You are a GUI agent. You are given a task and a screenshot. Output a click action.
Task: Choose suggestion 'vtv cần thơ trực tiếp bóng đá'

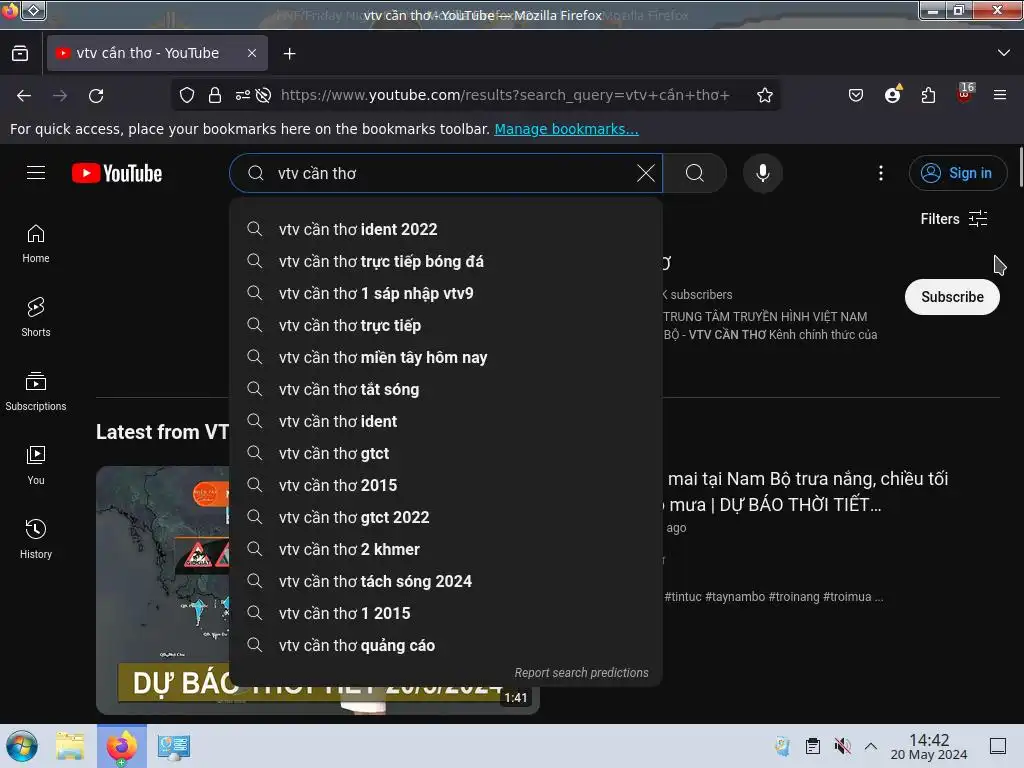click(446, 261)
